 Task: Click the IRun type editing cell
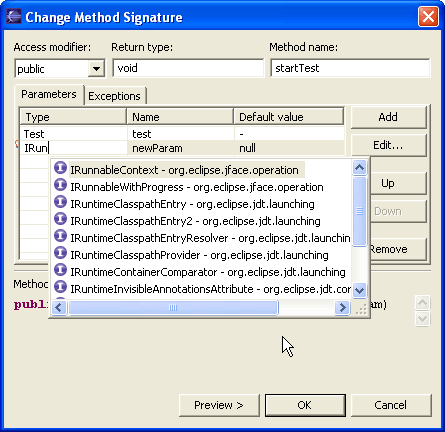coord(74,148)
